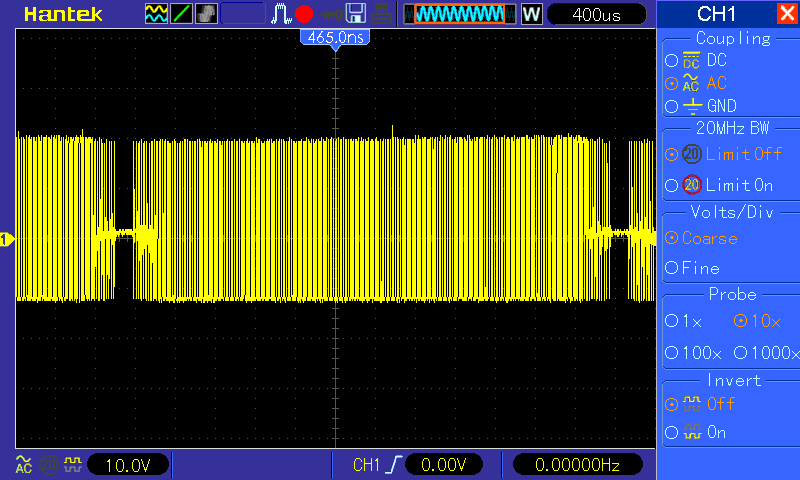Viewport: 800px width, 480px height.
Task: Close the CH1 settings panel
Action: pyautogui.click(x=787, y=13)
